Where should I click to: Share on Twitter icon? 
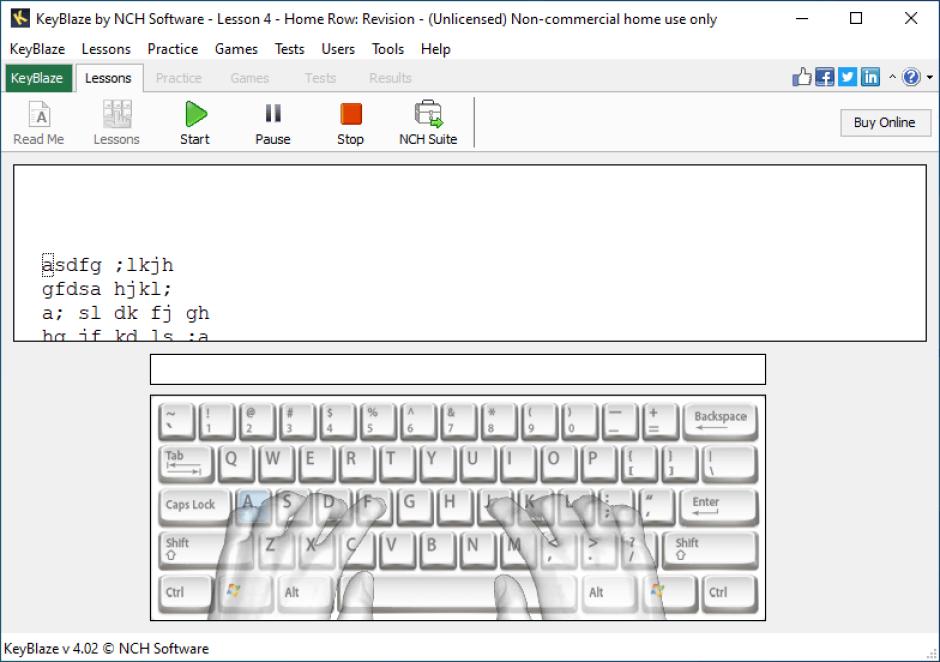click(847, 77)
